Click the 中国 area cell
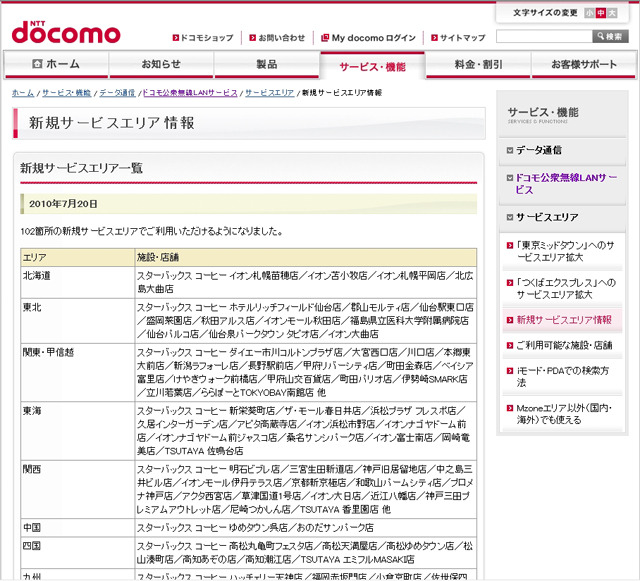 tap(78, 528)
